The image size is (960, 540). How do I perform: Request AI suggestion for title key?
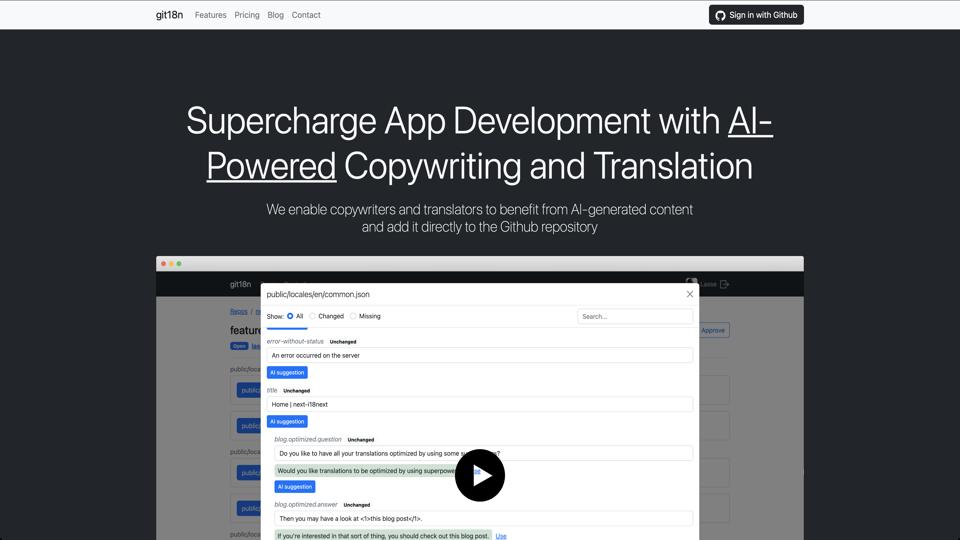287,421
